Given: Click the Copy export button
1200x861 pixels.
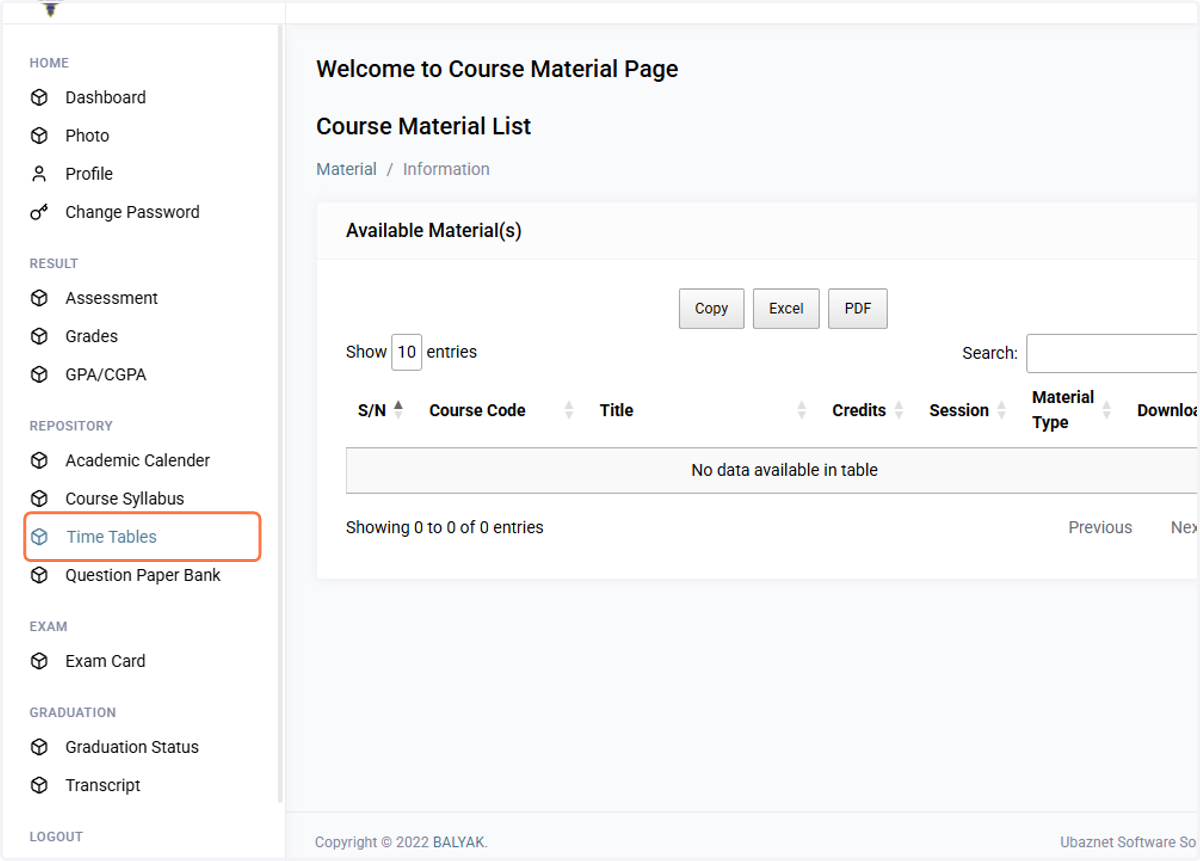Looking at the screenshot, I should [x=711, y=308].
